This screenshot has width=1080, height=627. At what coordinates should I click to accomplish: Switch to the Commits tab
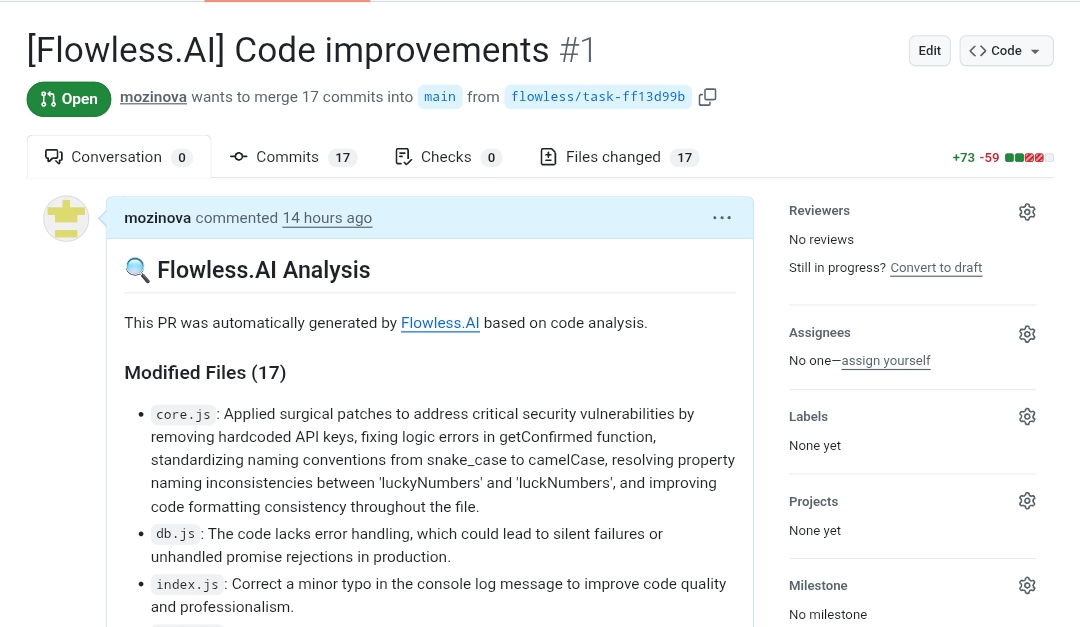287,156
